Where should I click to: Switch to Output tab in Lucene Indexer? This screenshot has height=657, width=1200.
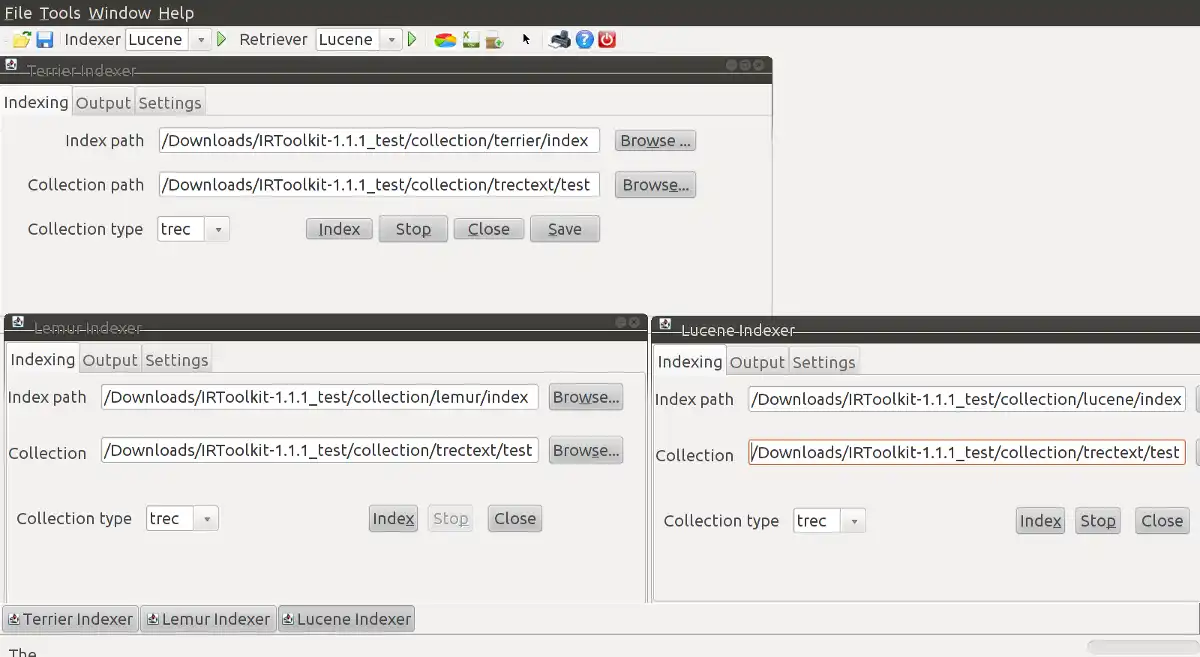pos(757,362)
